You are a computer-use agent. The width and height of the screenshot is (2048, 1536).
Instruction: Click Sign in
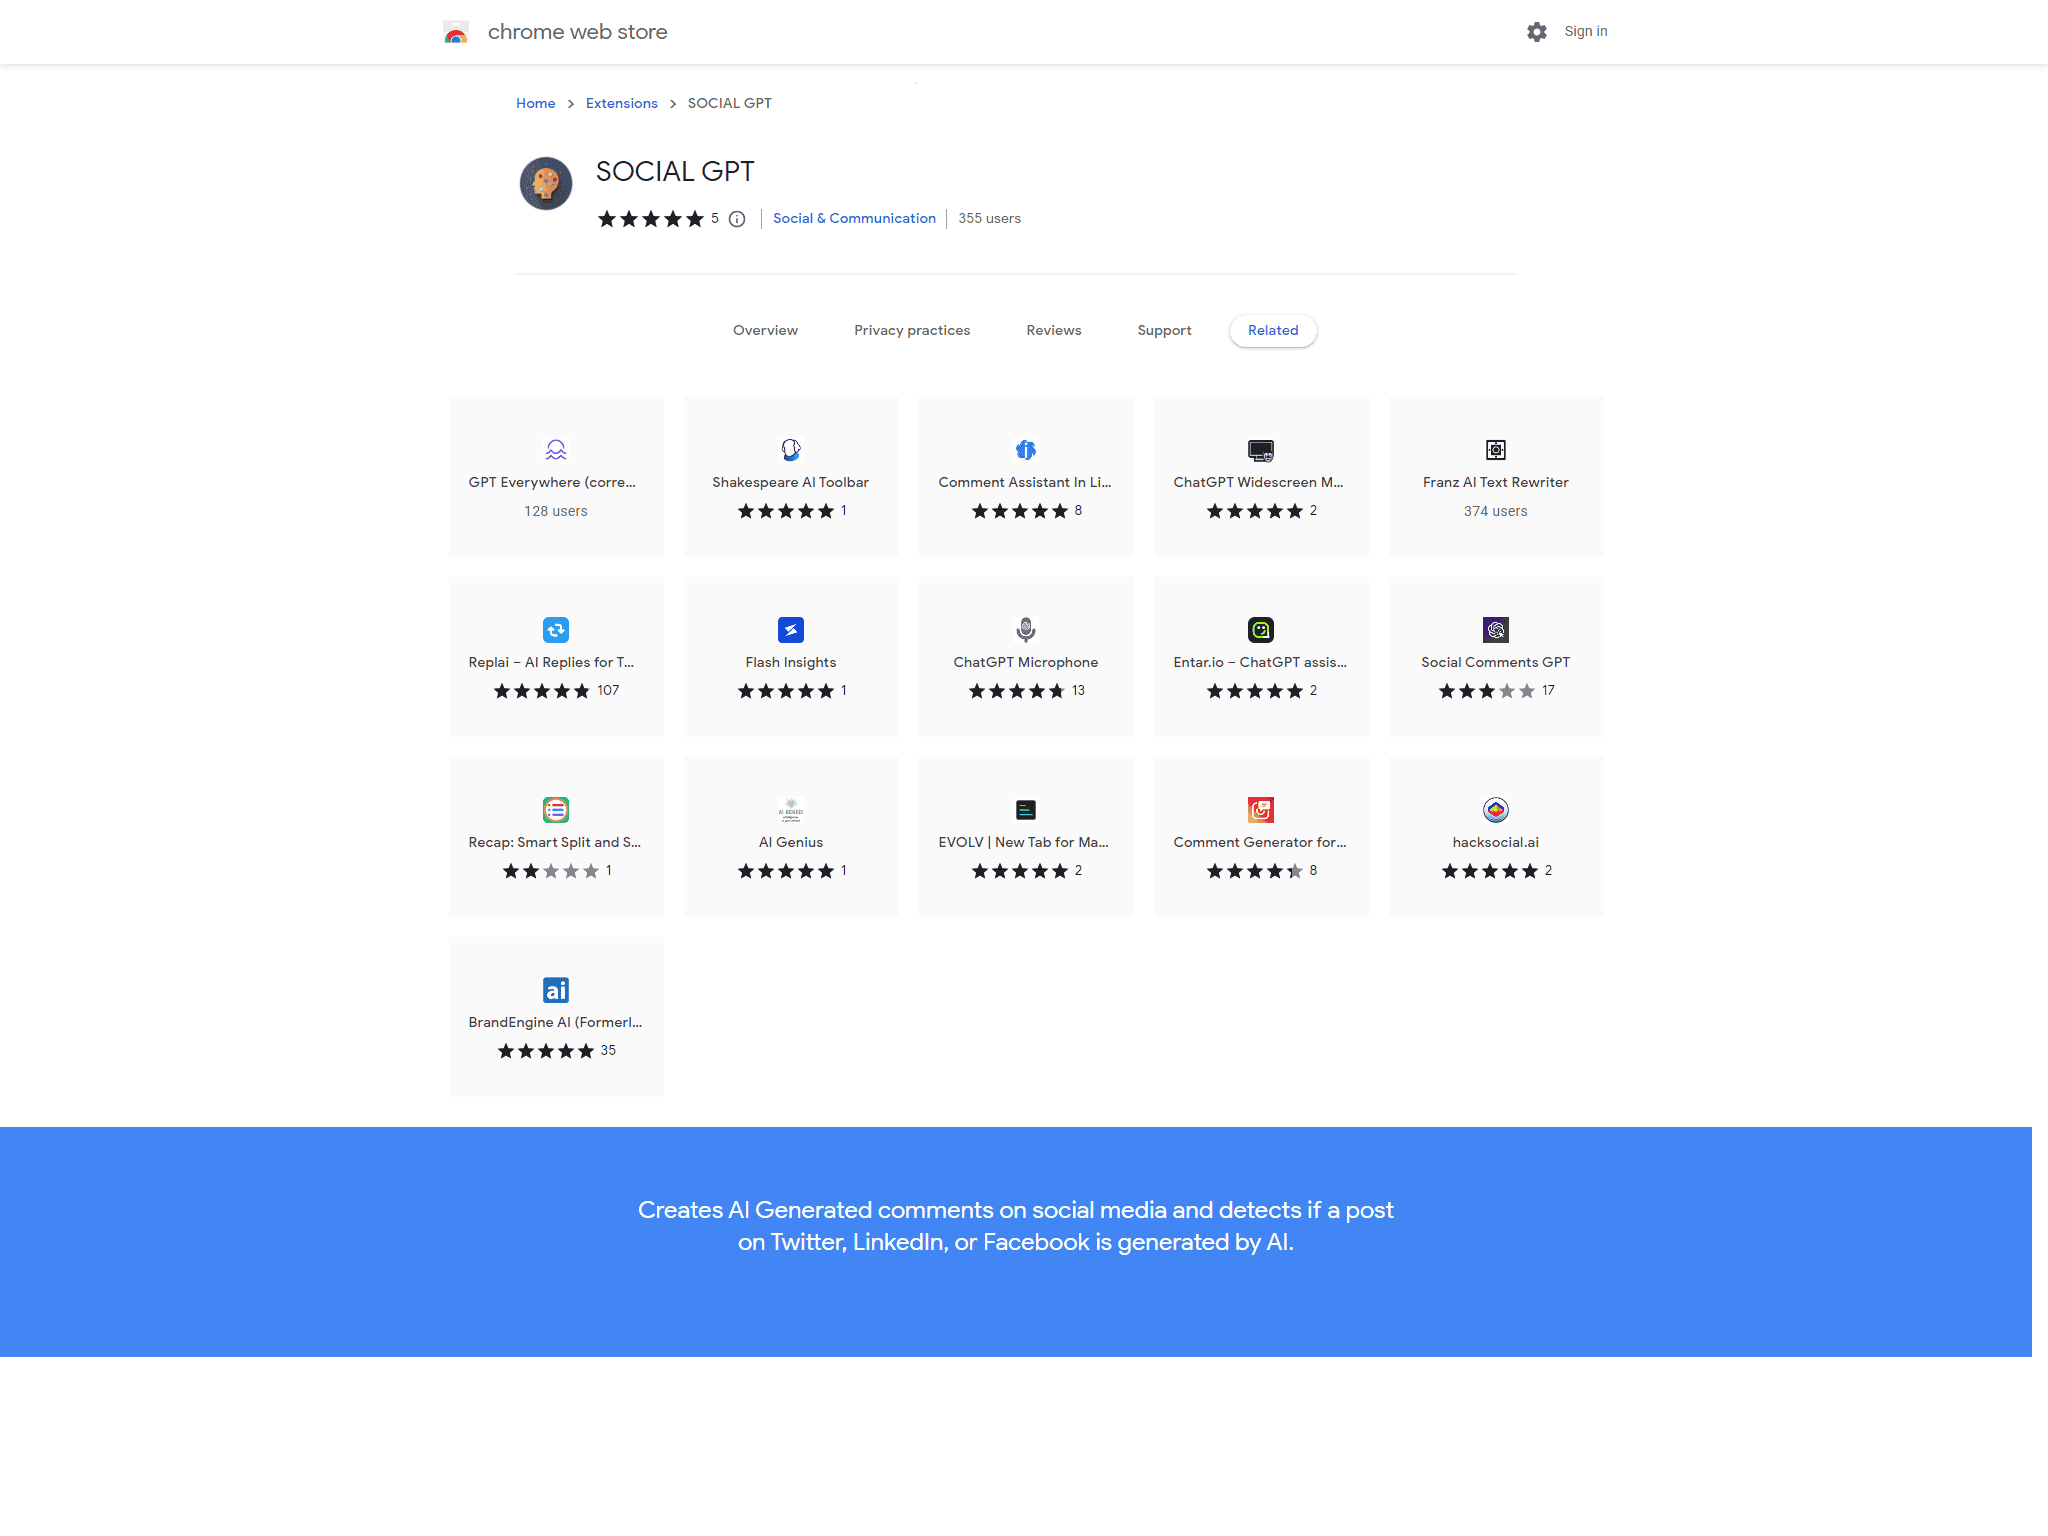(1586, 32)
